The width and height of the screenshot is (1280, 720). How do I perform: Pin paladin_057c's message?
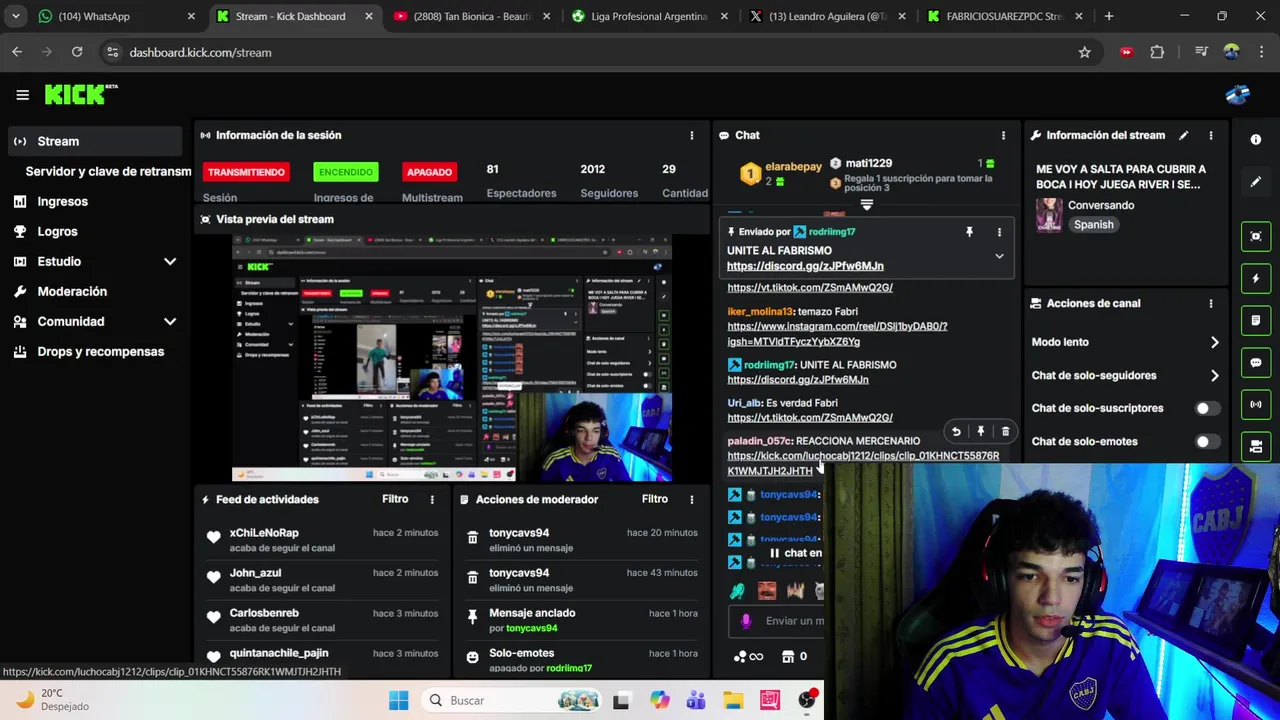[981, 432]
